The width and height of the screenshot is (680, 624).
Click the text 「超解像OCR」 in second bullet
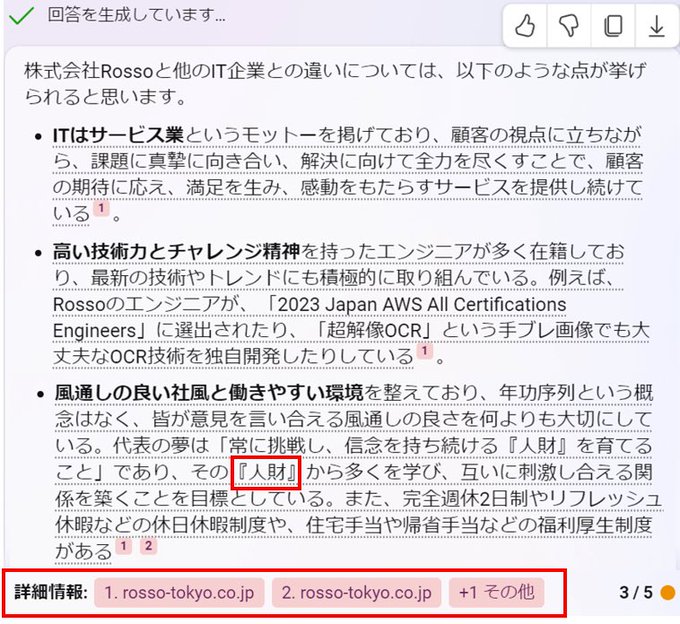point(376,330)
